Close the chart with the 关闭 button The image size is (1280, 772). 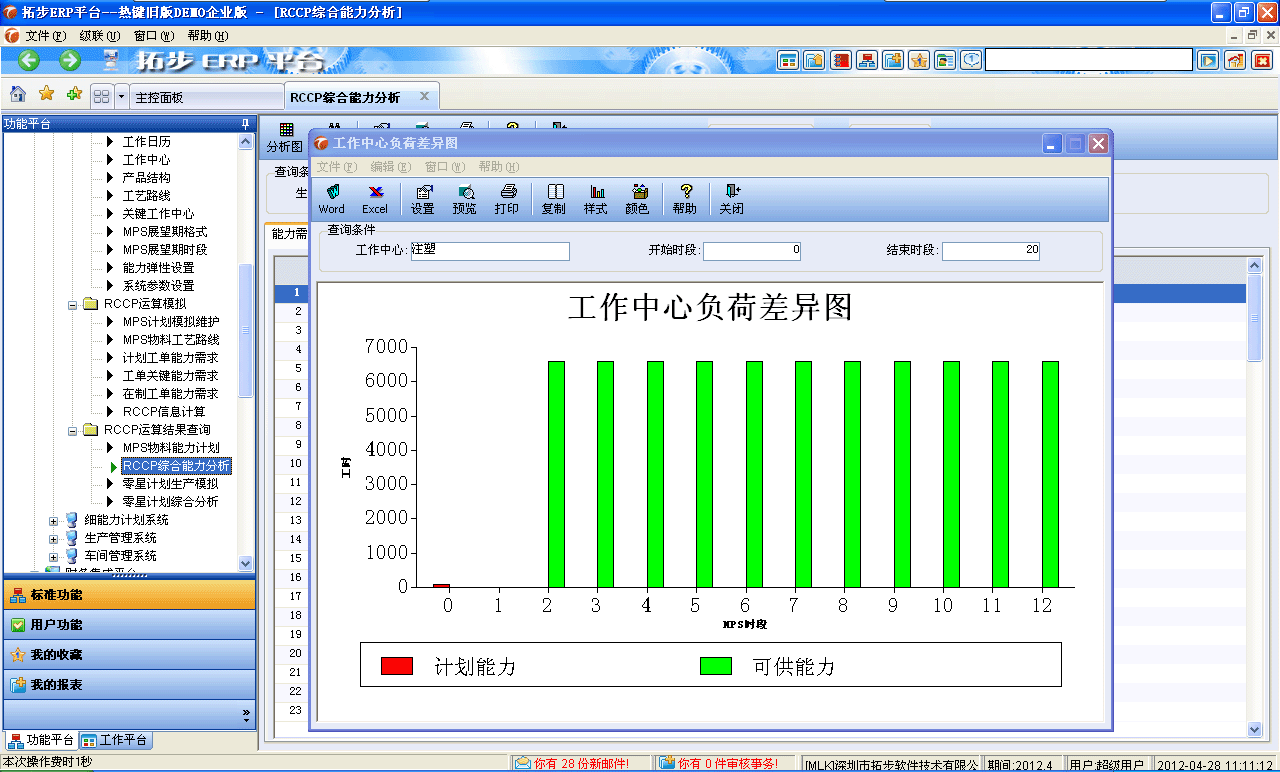click(730, 198)
